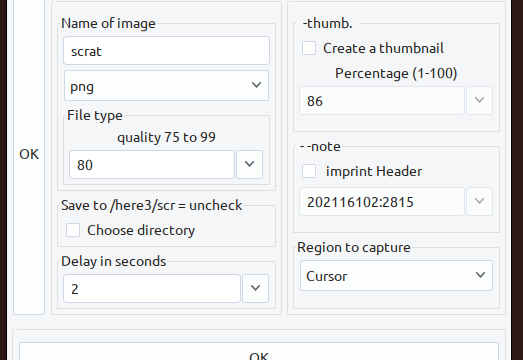Click the note field containing 202116102:2815
Viewport: 523px width, 360px height.
(x=382, y=202)
